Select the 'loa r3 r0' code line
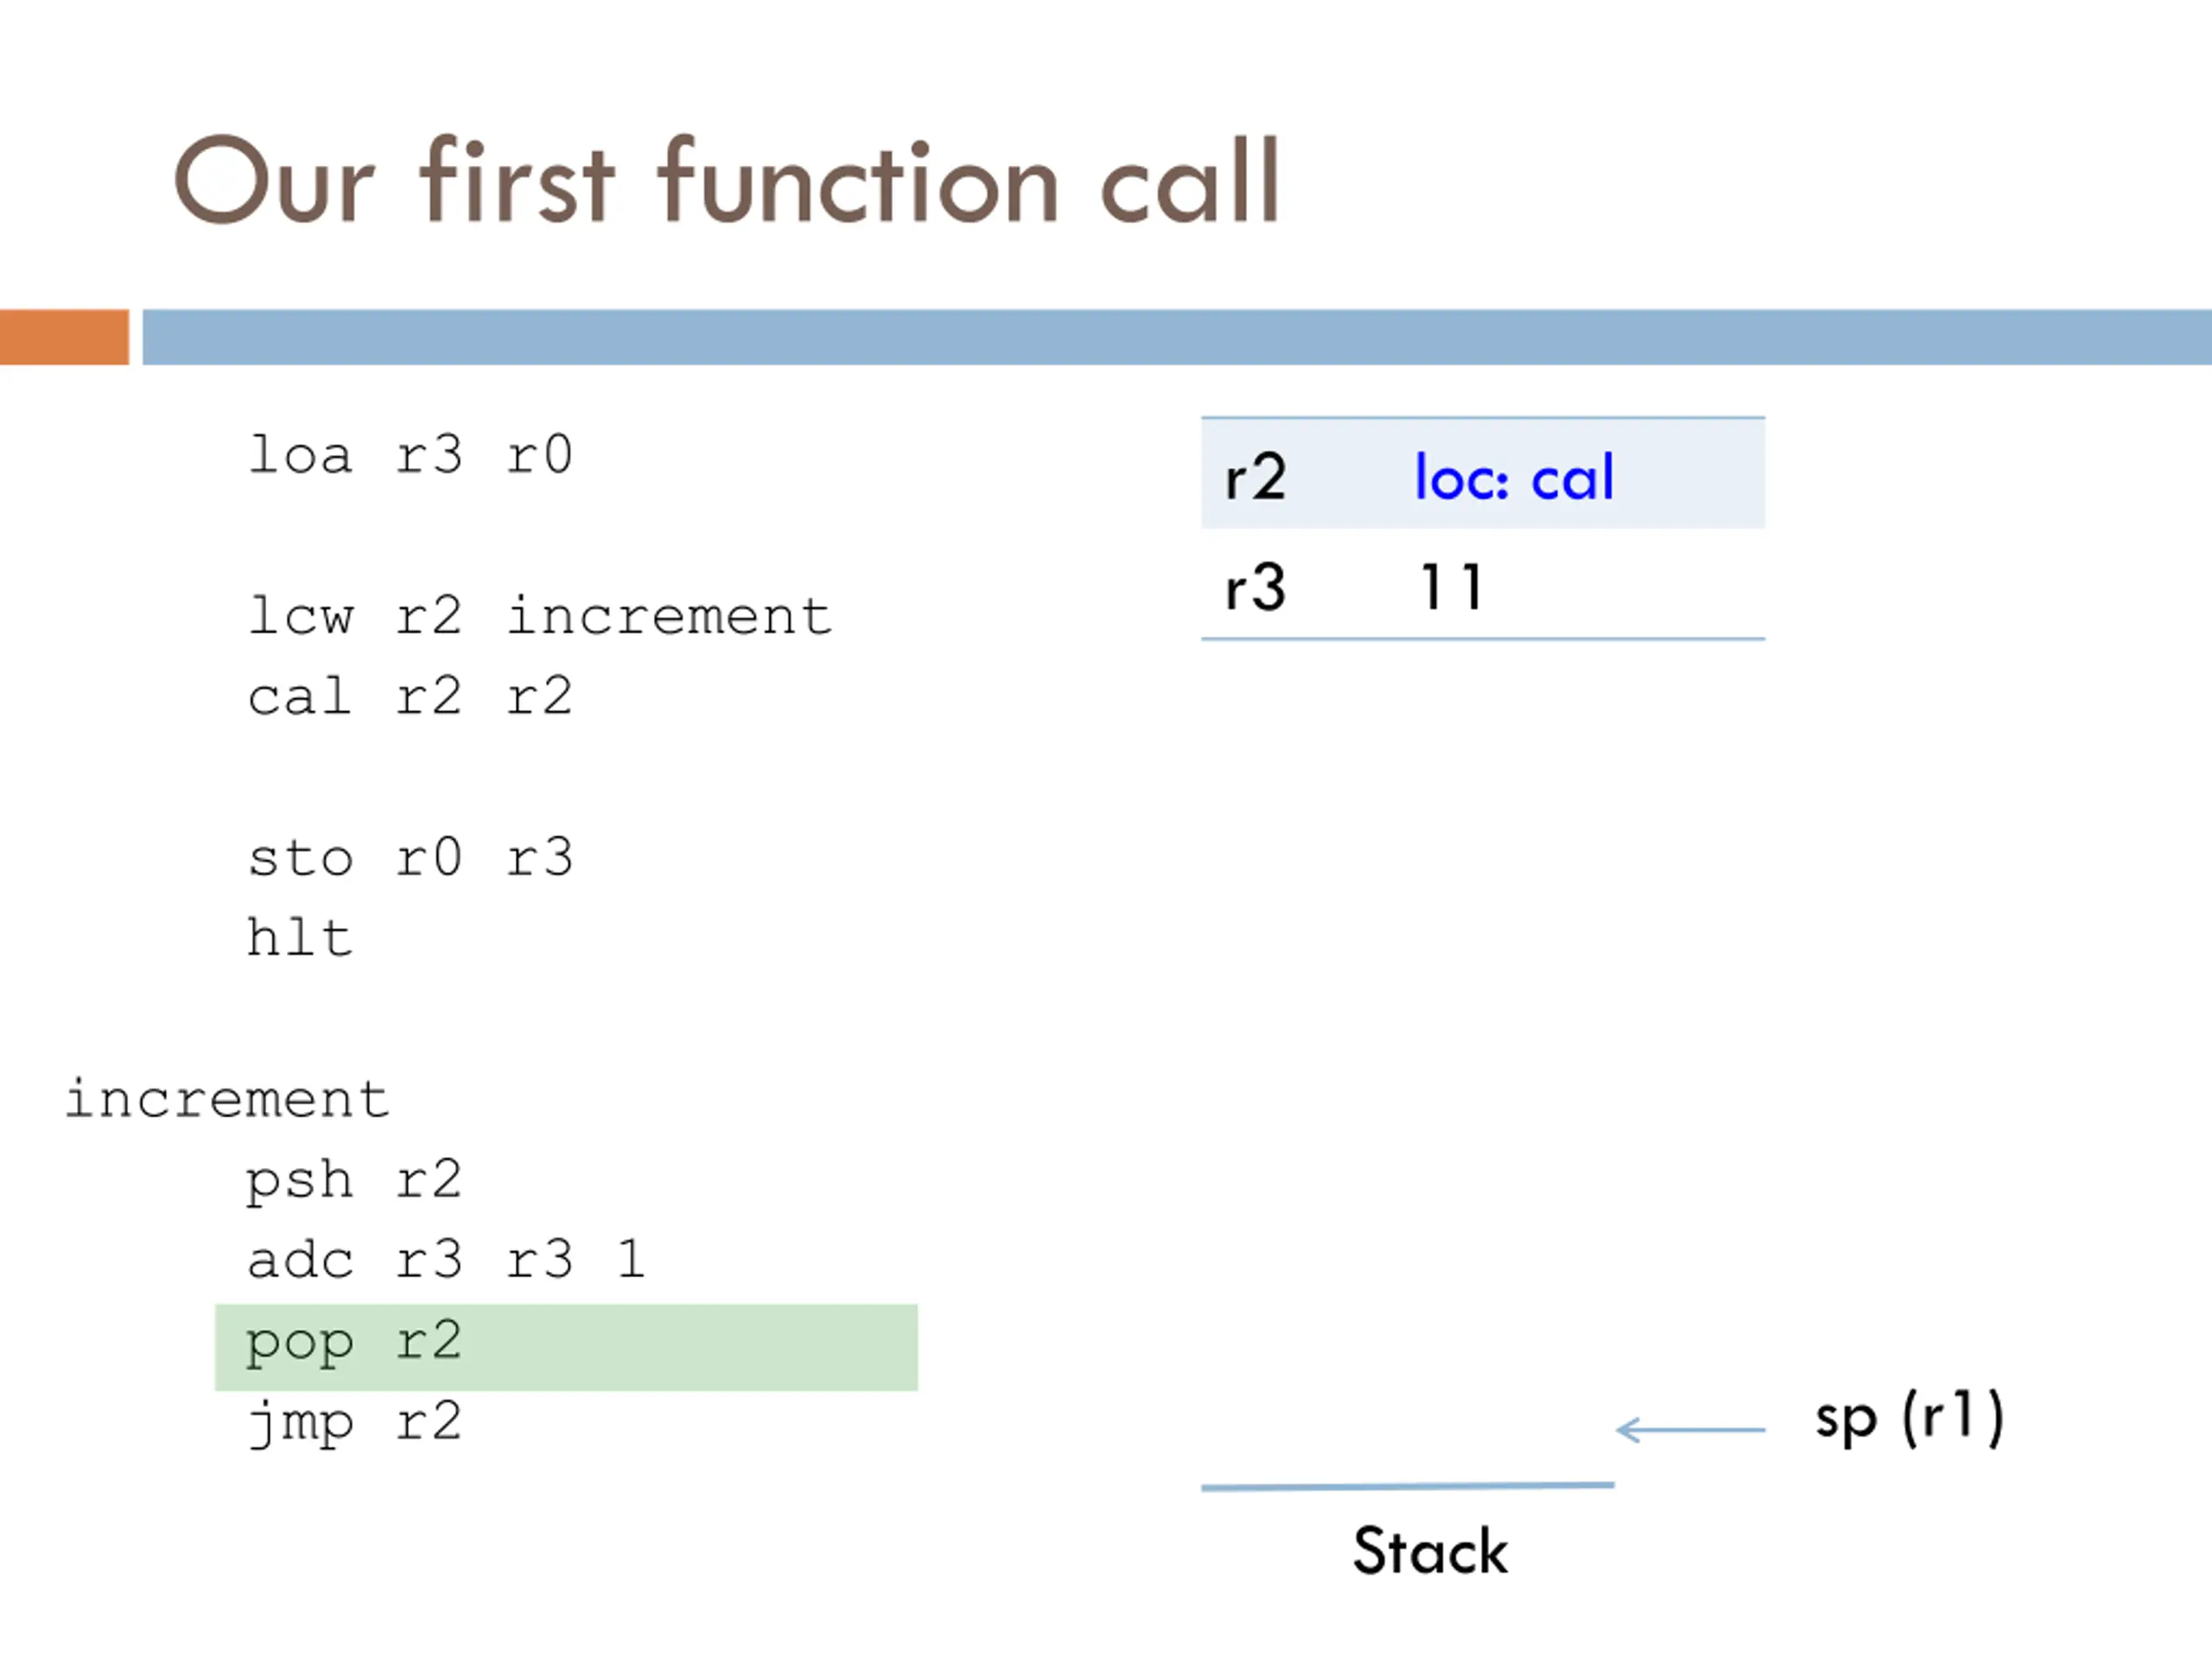Image resolution: width=2212 pixels, height=1659 pixels. [410, 455]
